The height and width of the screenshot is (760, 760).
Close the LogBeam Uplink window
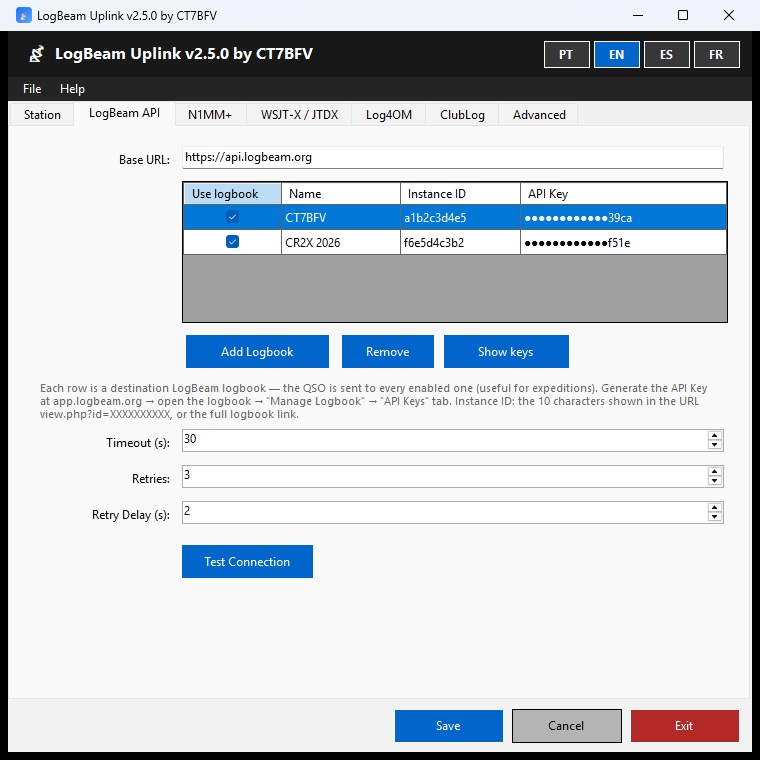click(728, 16)
